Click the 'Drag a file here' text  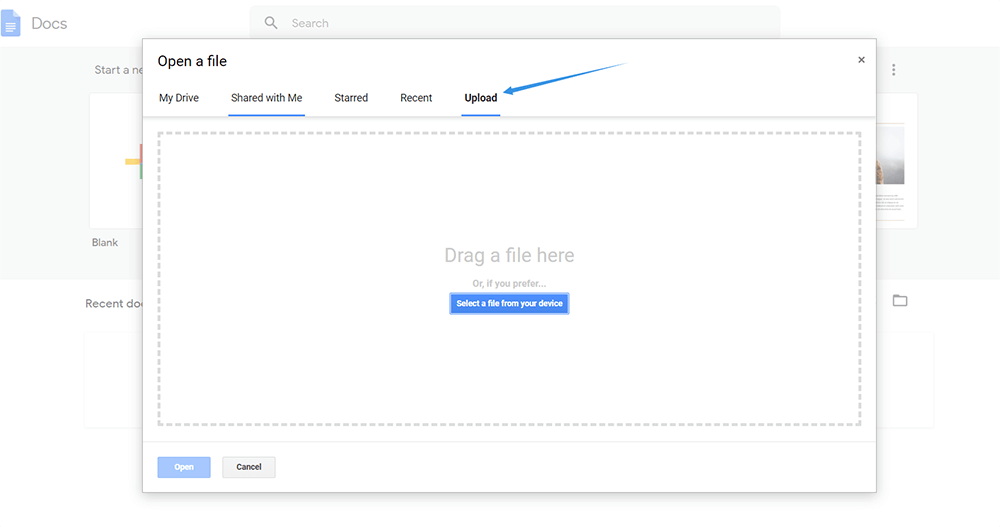(509, 256)
